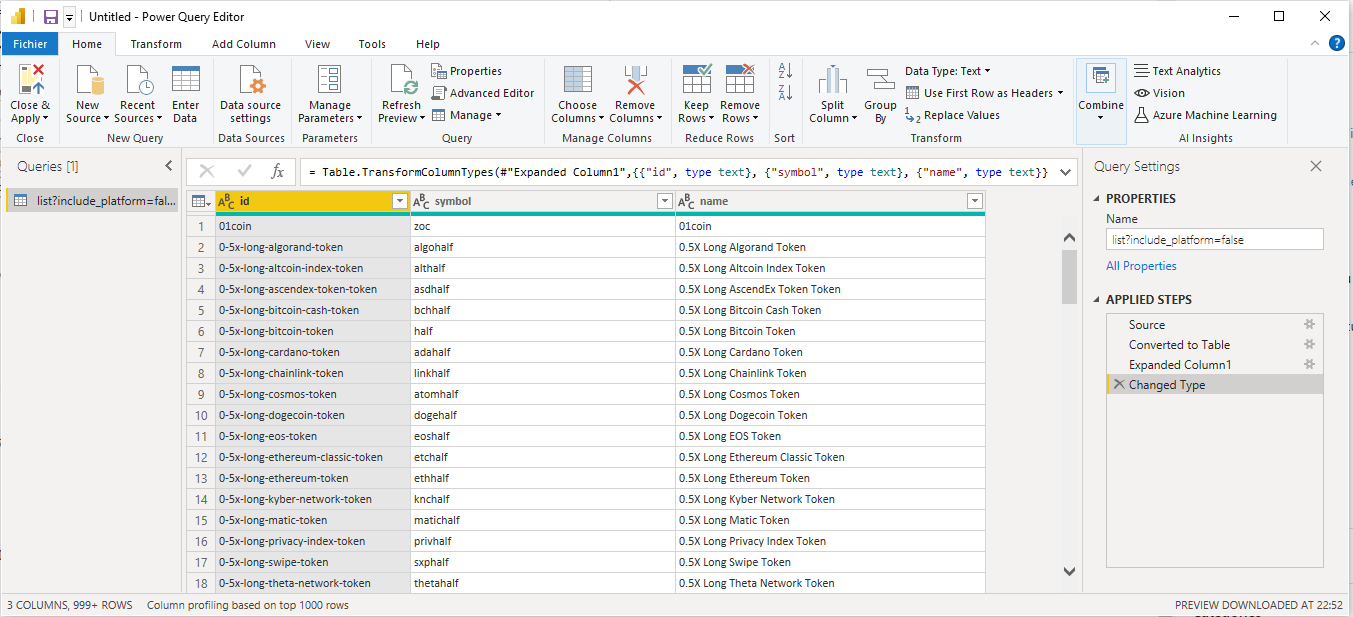Screen dimensions: 1353x617
Task: Click the Group By icon
Action: pos(880,80)
